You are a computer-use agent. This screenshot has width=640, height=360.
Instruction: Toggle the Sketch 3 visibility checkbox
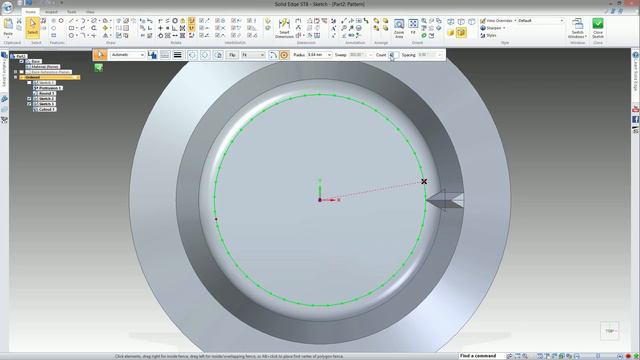[29, 104]
